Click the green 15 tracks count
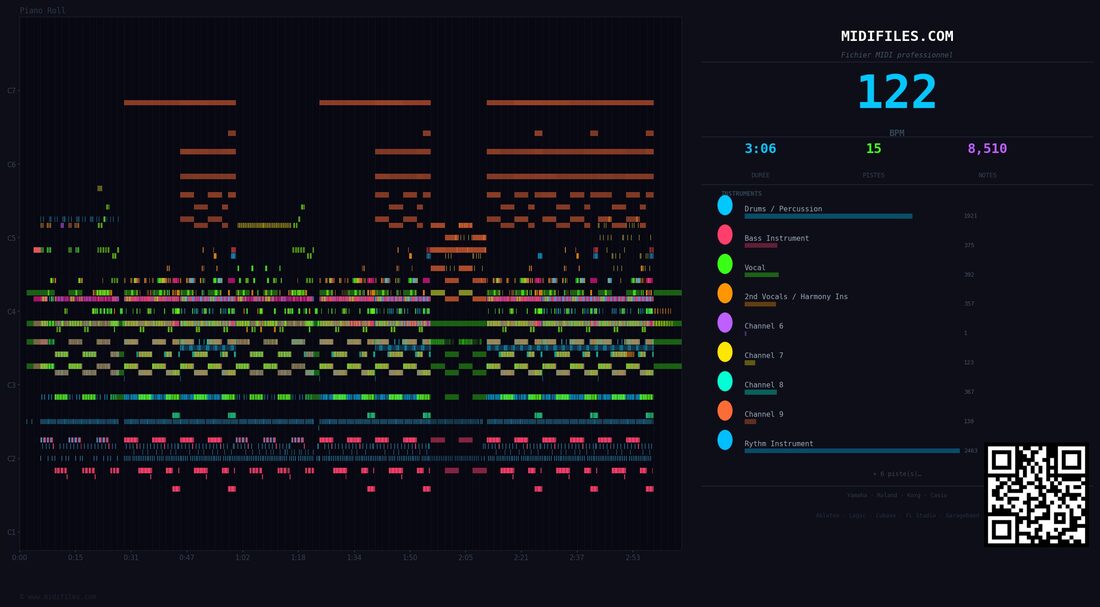The image size is (1100, 607). [873, 149]
